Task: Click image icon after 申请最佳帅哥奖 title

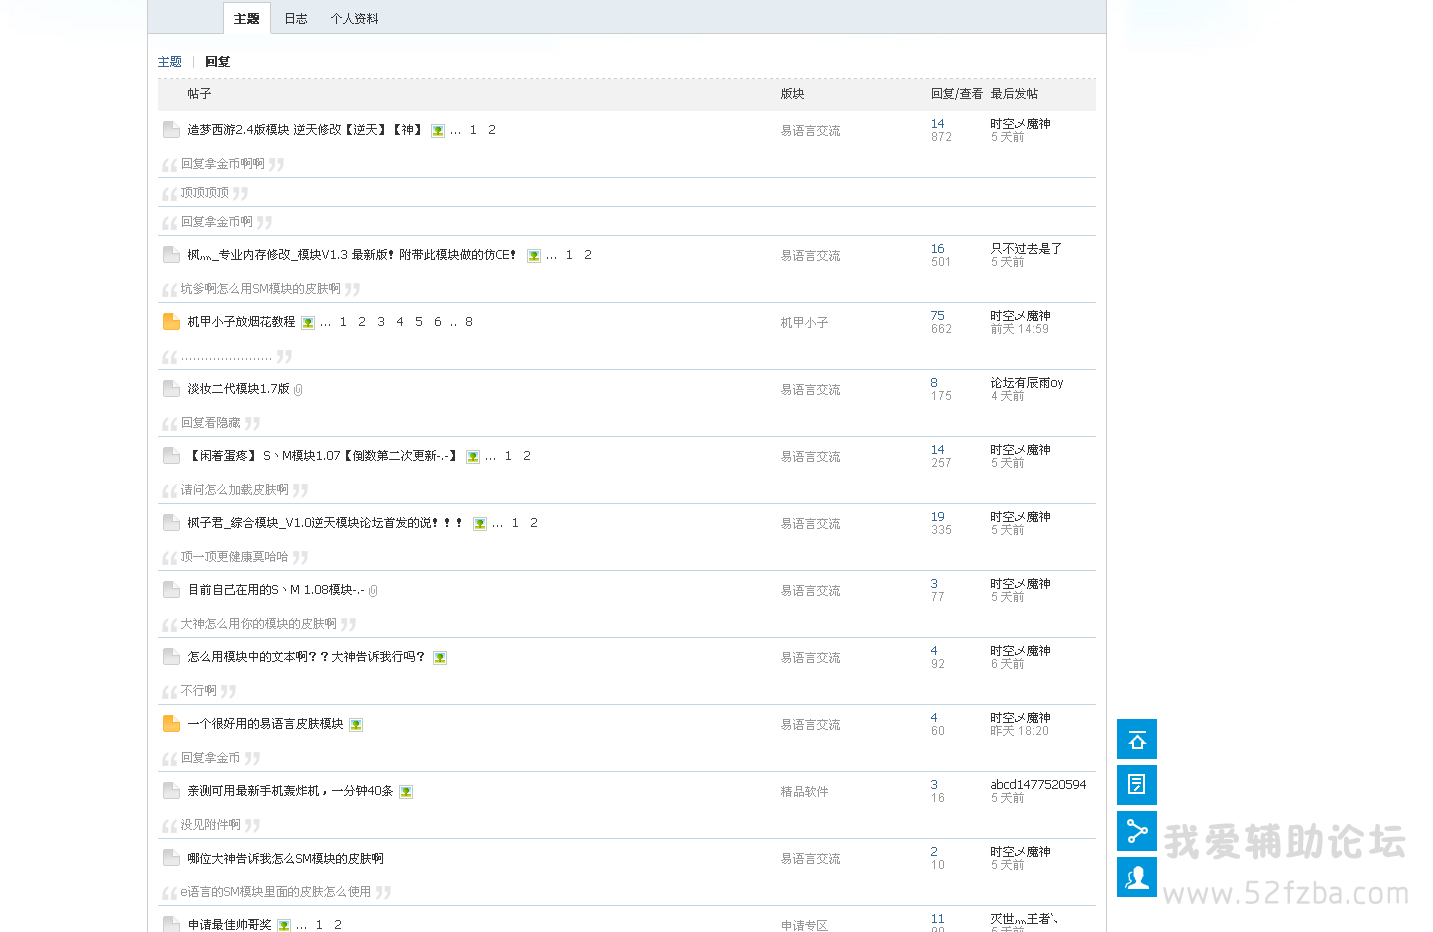Action: tap(284, 925)
